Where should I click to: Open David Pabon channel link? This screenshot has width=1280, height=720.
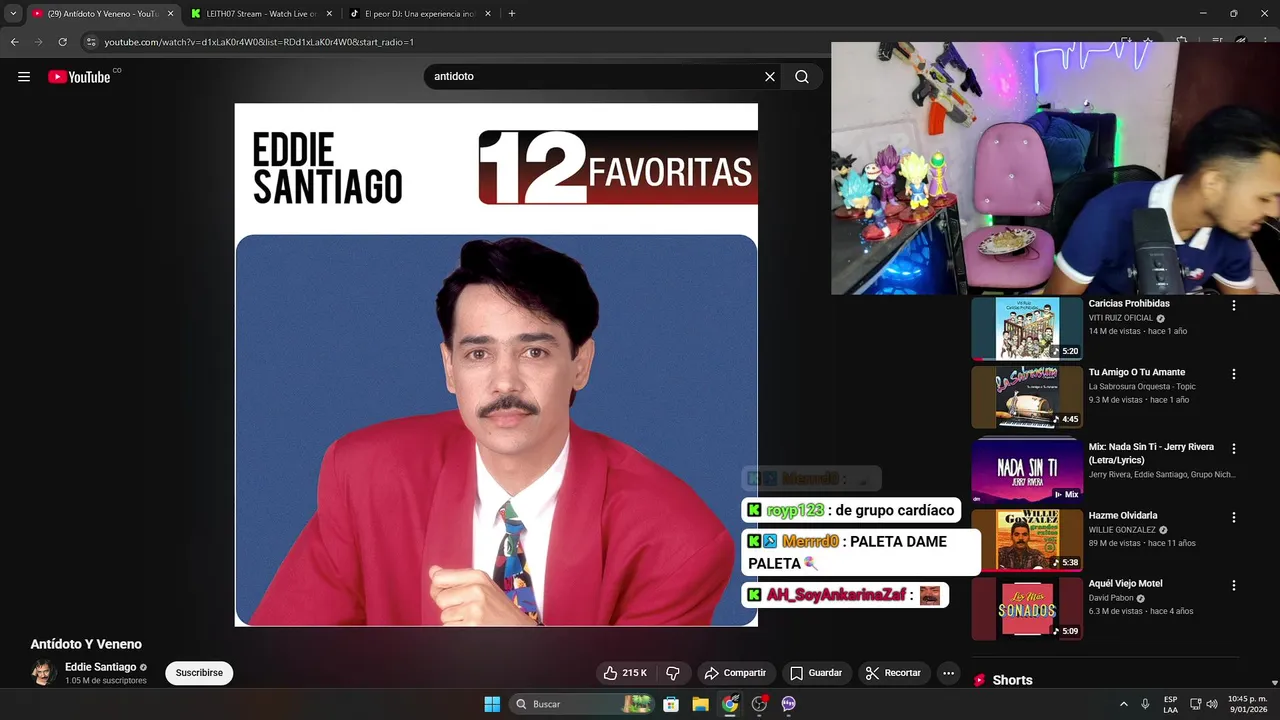(x=1111, y=598)
